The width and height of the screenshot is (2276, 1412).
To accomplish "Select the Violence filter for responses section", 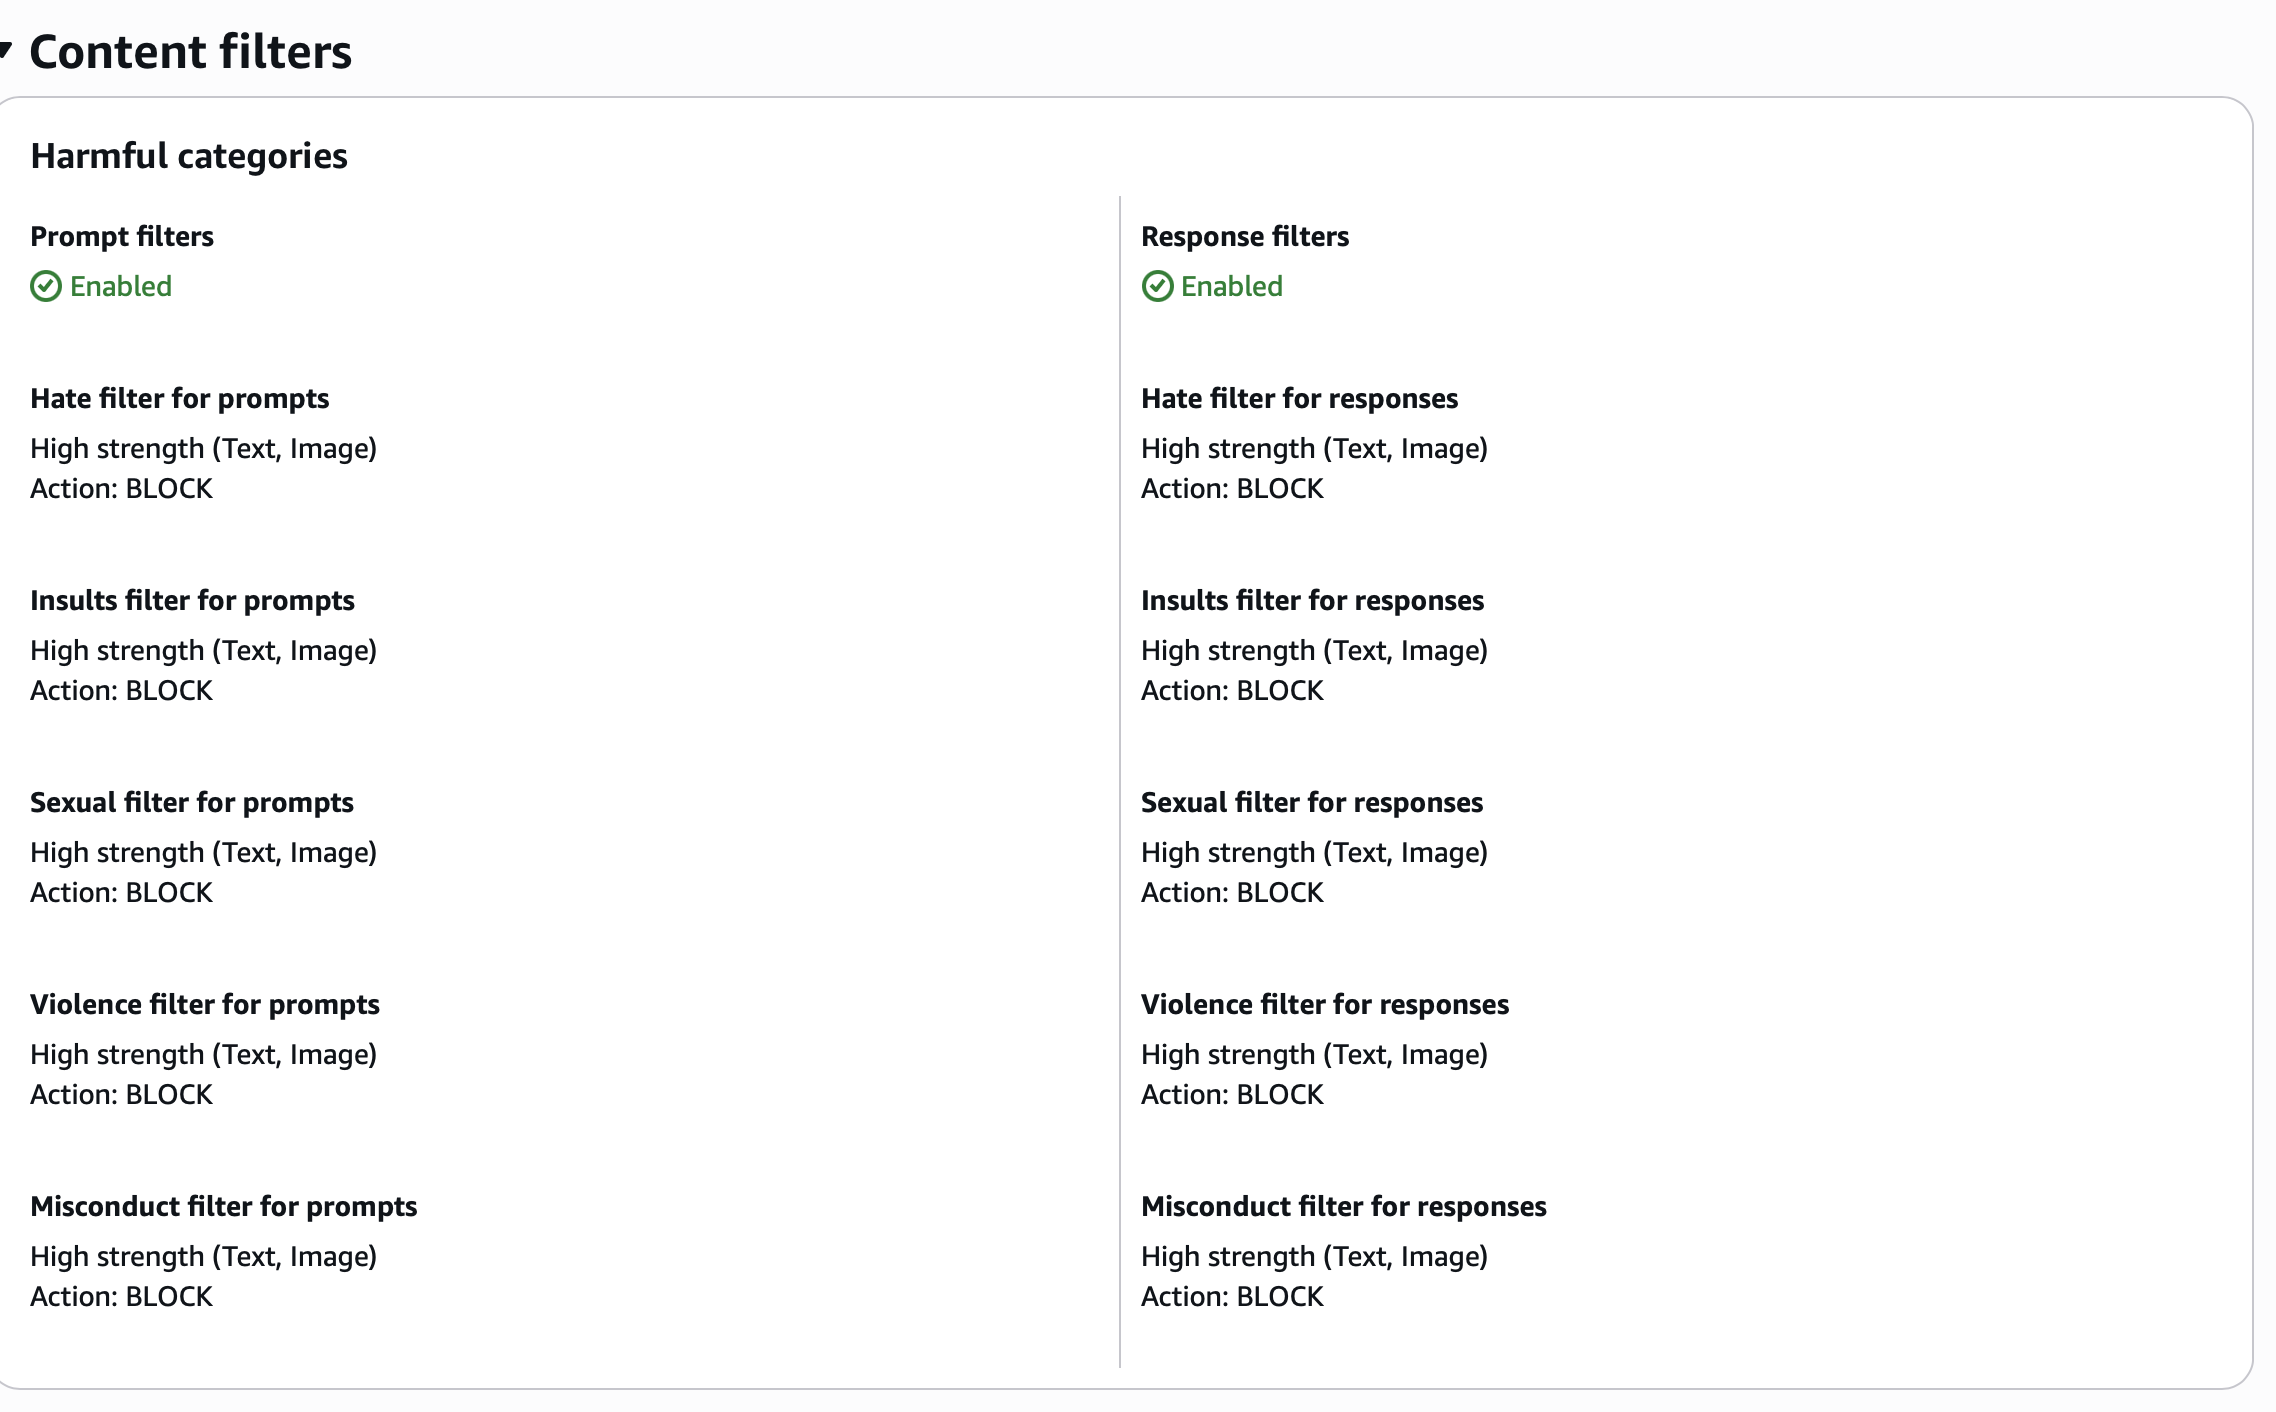I will pos(1325,1004).
